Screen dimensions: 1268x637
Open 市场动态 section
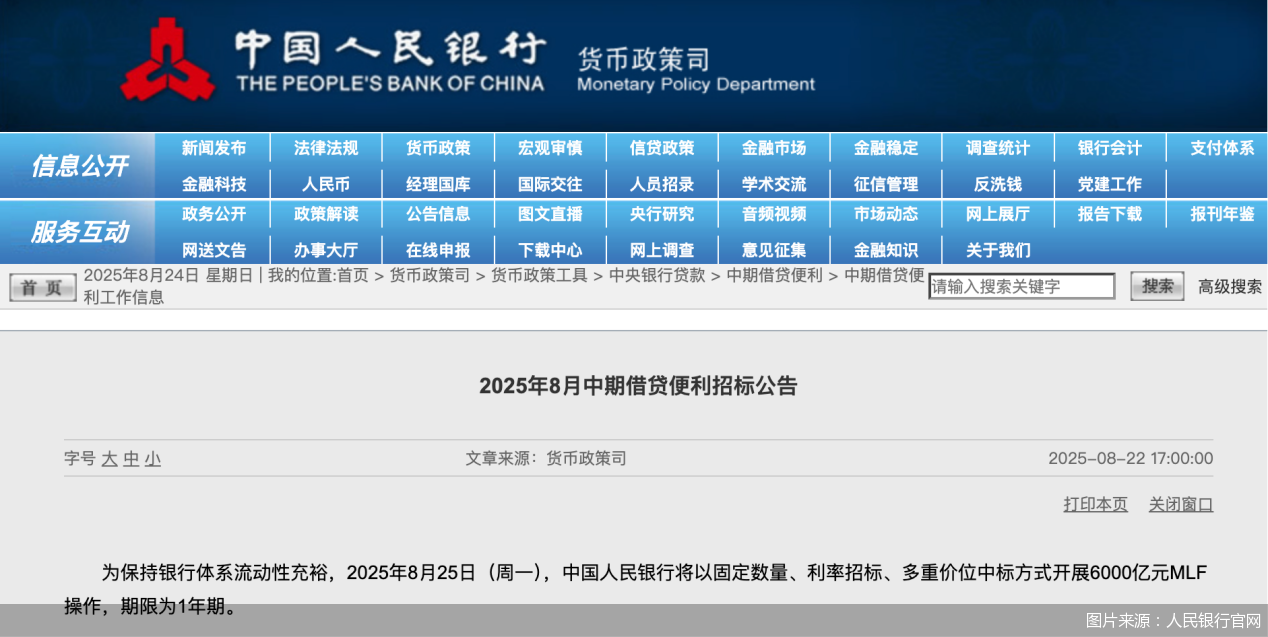886,214
